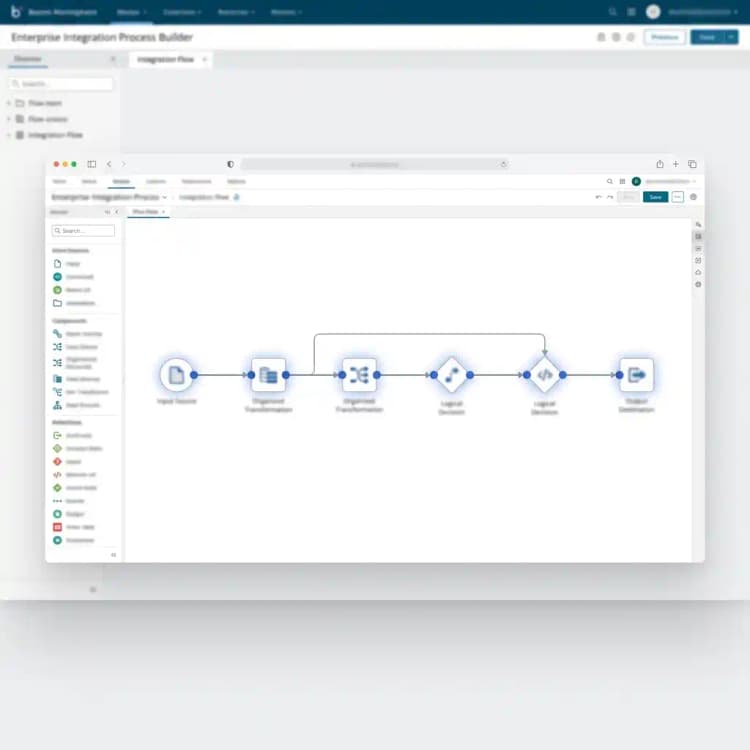Screen dimensions: 750x750
Task: Click the new tab plus icon in browser
Action: point(675,164)
